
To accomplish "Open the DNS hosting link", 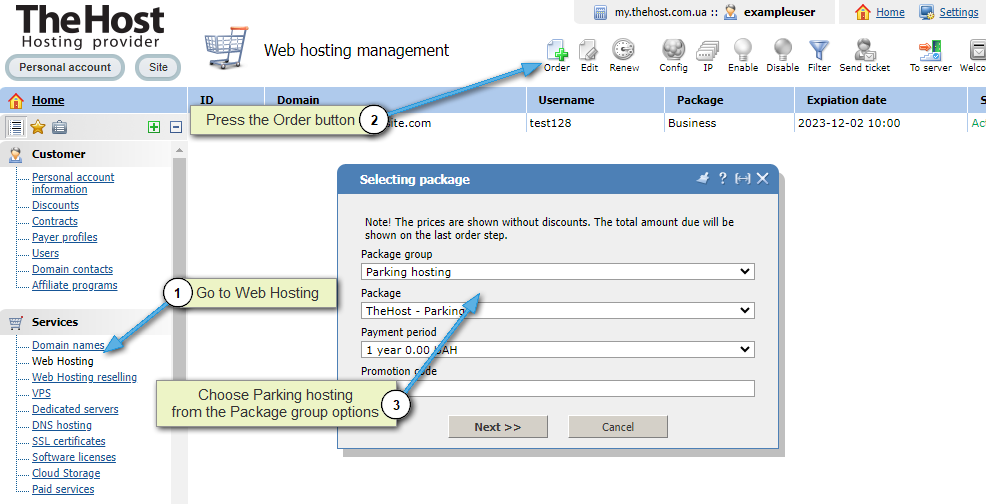I will point(62,425).
